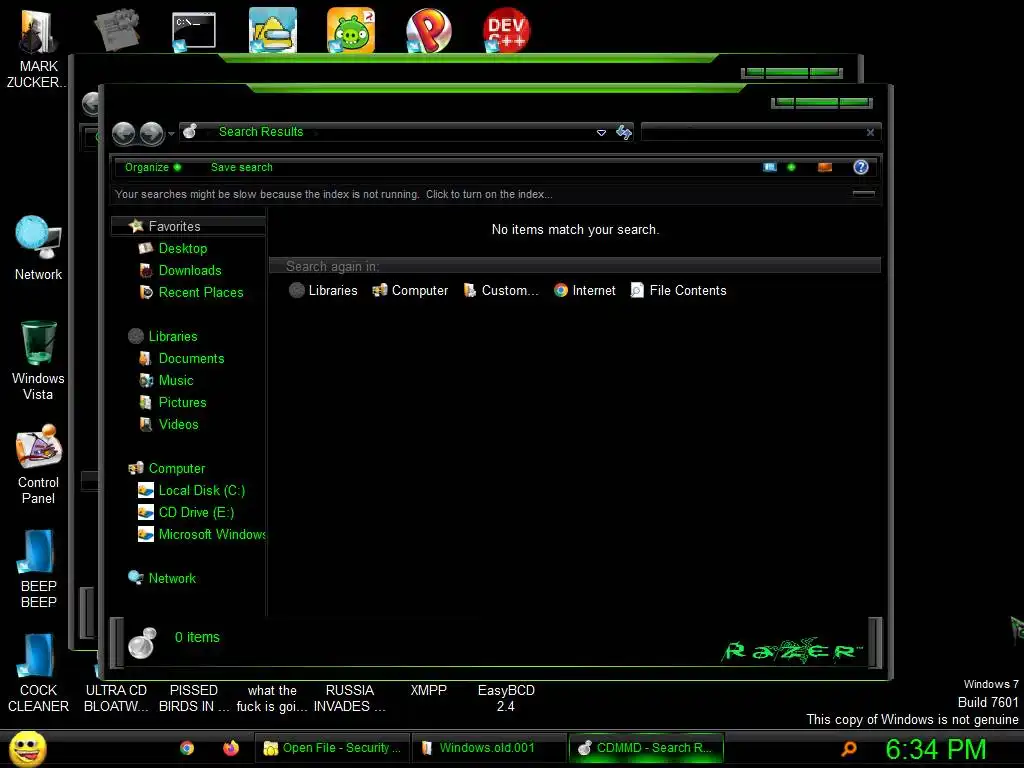Toggle the preview pane icon
Viewport: 1024px width, 768px height.
(825, 167)
